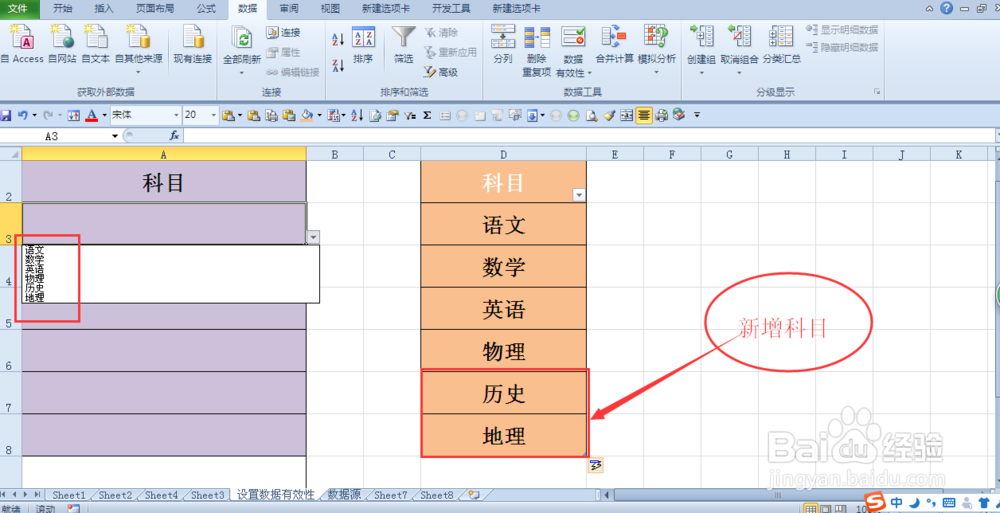Viewport: 1000px width, 513px height.
Task: Toggle the highlighted center align button
Action: 644,115
